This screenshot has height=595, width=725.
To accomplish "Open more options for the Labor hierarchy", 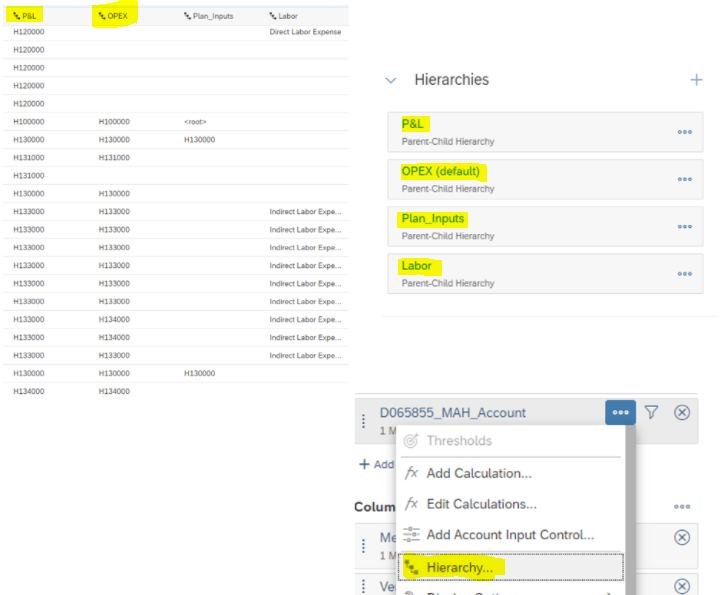I will point(684,274).
